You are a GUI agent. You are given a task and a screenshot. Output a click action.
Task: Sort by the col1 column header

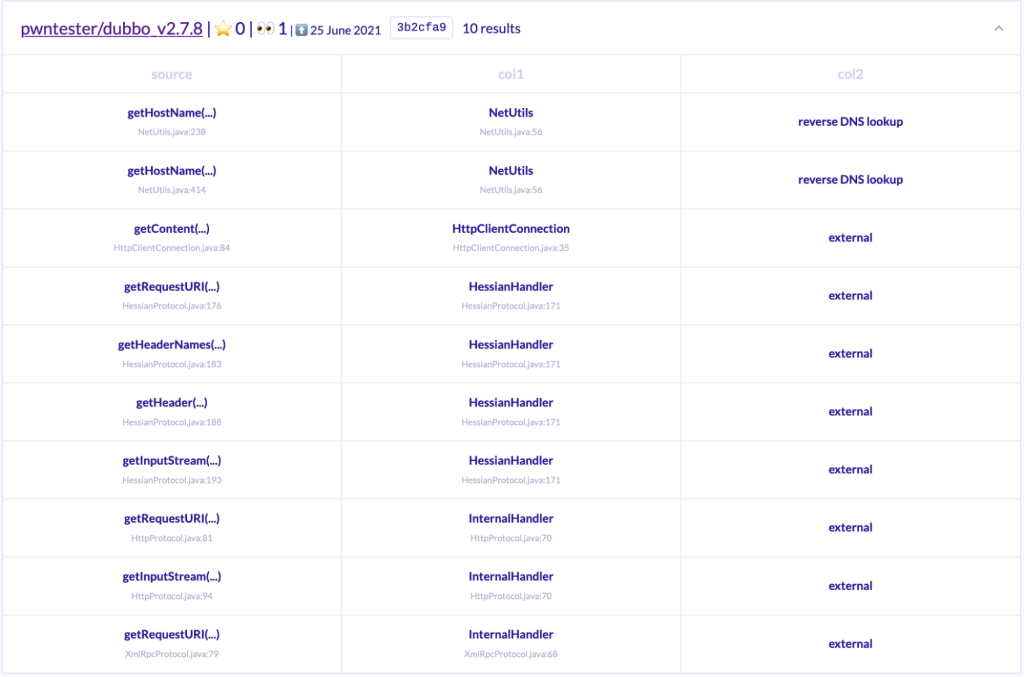pyautogui.click(x=511, y=74)
